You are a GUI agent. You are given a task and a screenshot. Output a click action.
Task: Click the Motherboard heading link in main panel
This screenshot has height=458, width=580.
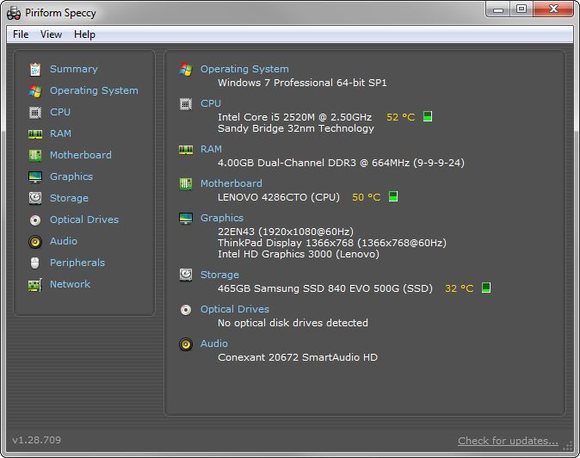coord(231,183)
